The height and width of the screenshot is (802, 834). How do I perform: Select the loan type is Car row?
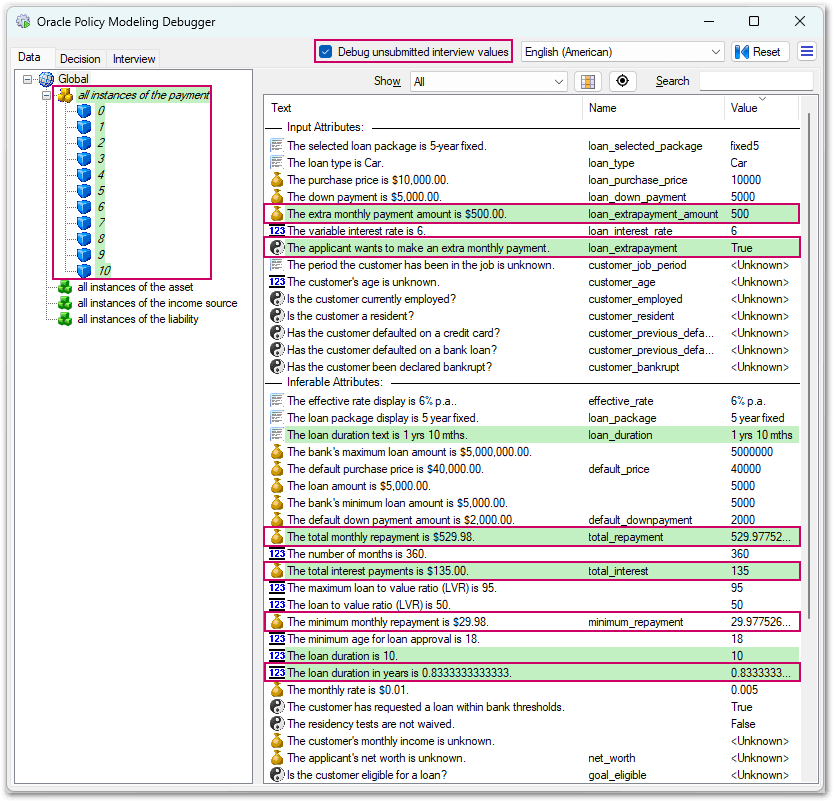532,163
